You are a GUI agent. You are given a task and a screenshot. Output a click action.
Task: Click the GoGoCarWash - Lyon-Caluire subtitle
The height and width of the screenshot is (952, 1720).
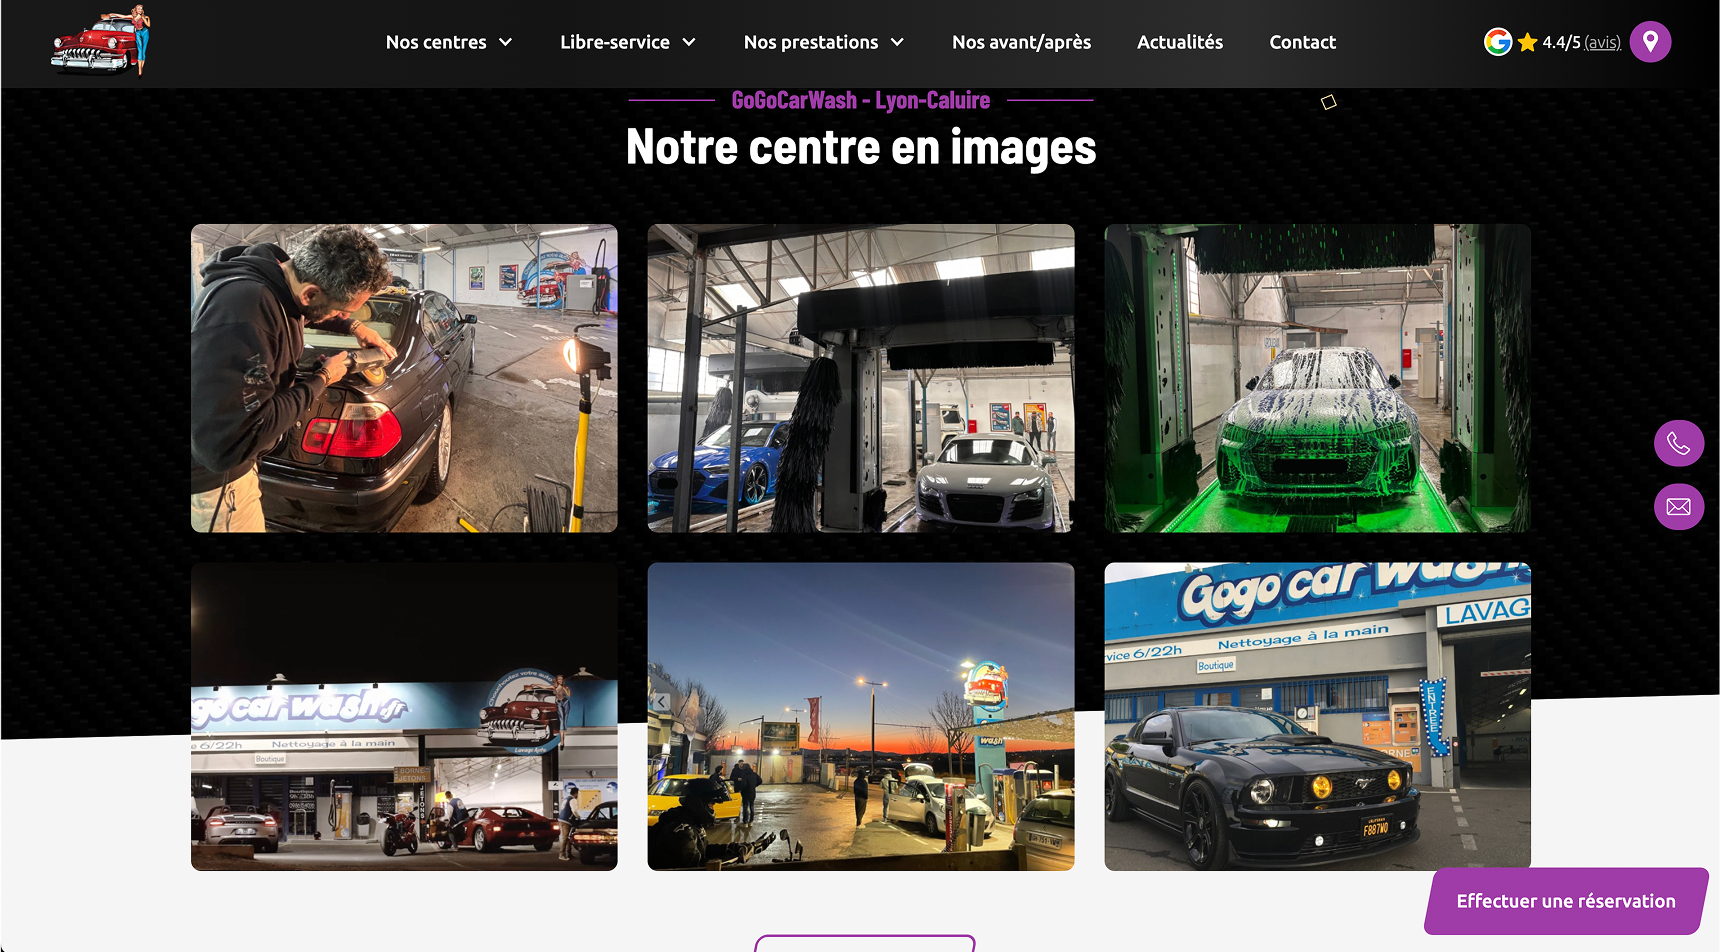click(860, 100)
